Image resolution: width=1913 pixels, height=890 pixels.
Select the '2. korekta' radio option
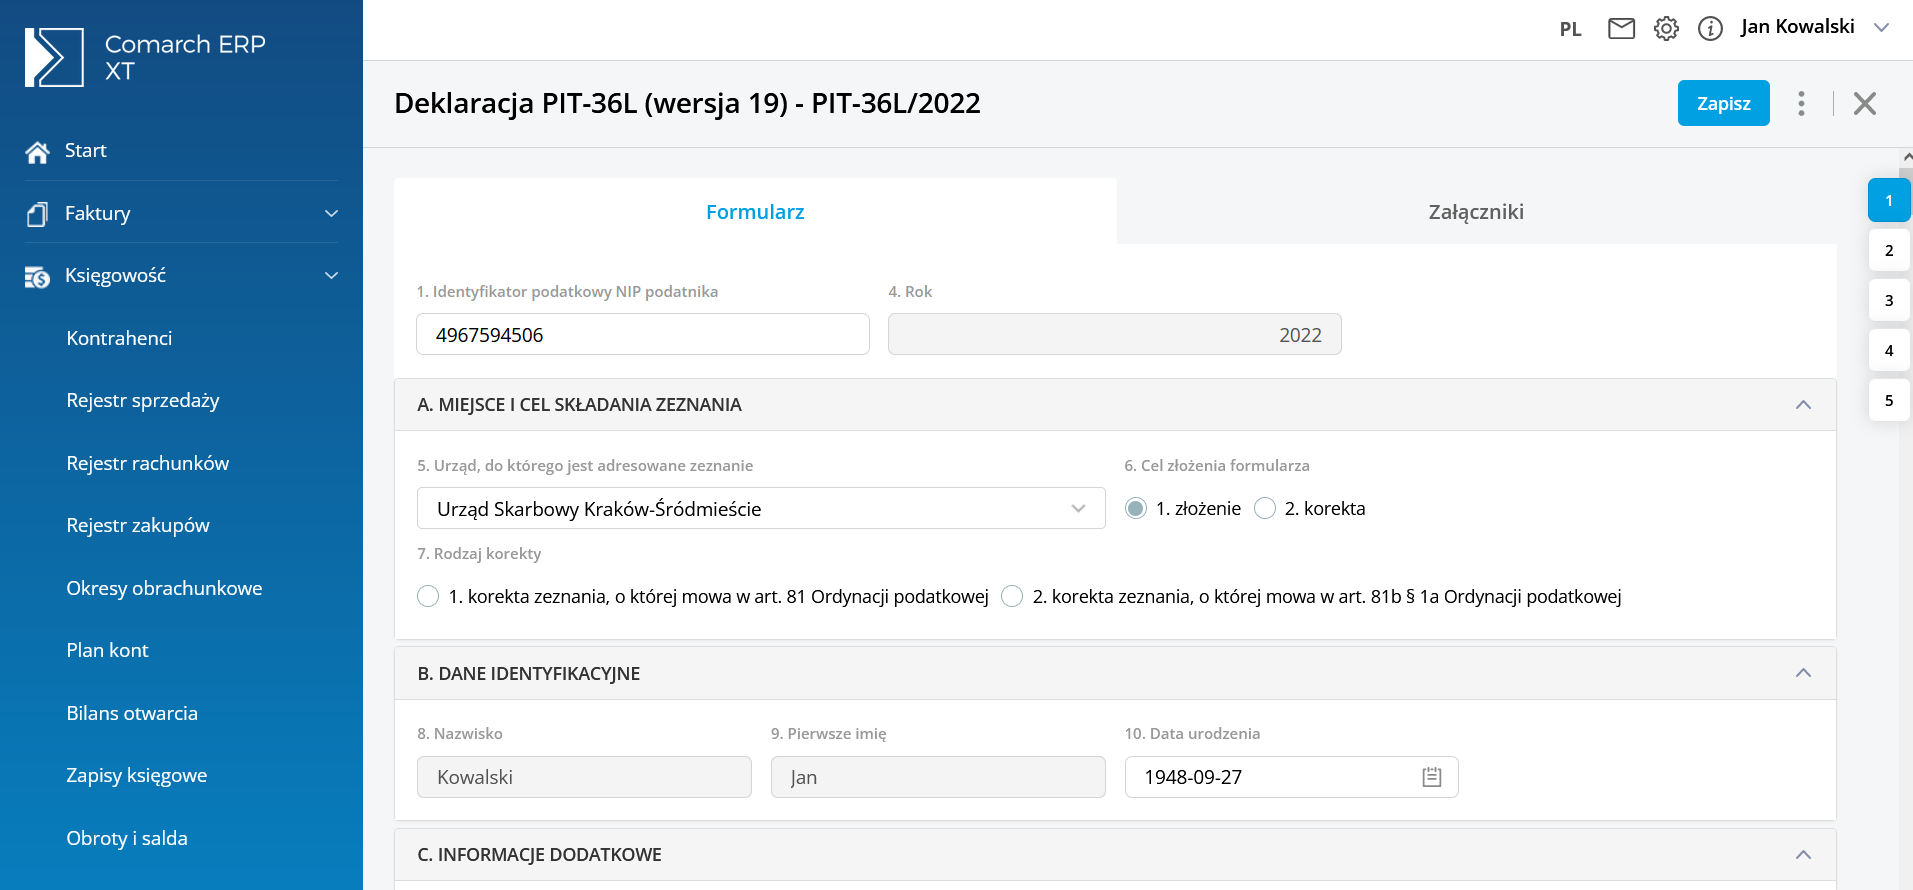click(1265, 509)
